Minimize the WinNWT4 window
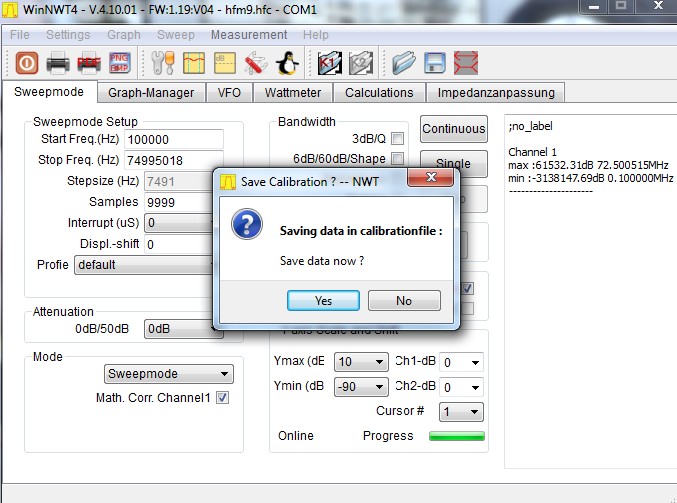The width and height of the screenshot is (677, 503). point(594,6)
